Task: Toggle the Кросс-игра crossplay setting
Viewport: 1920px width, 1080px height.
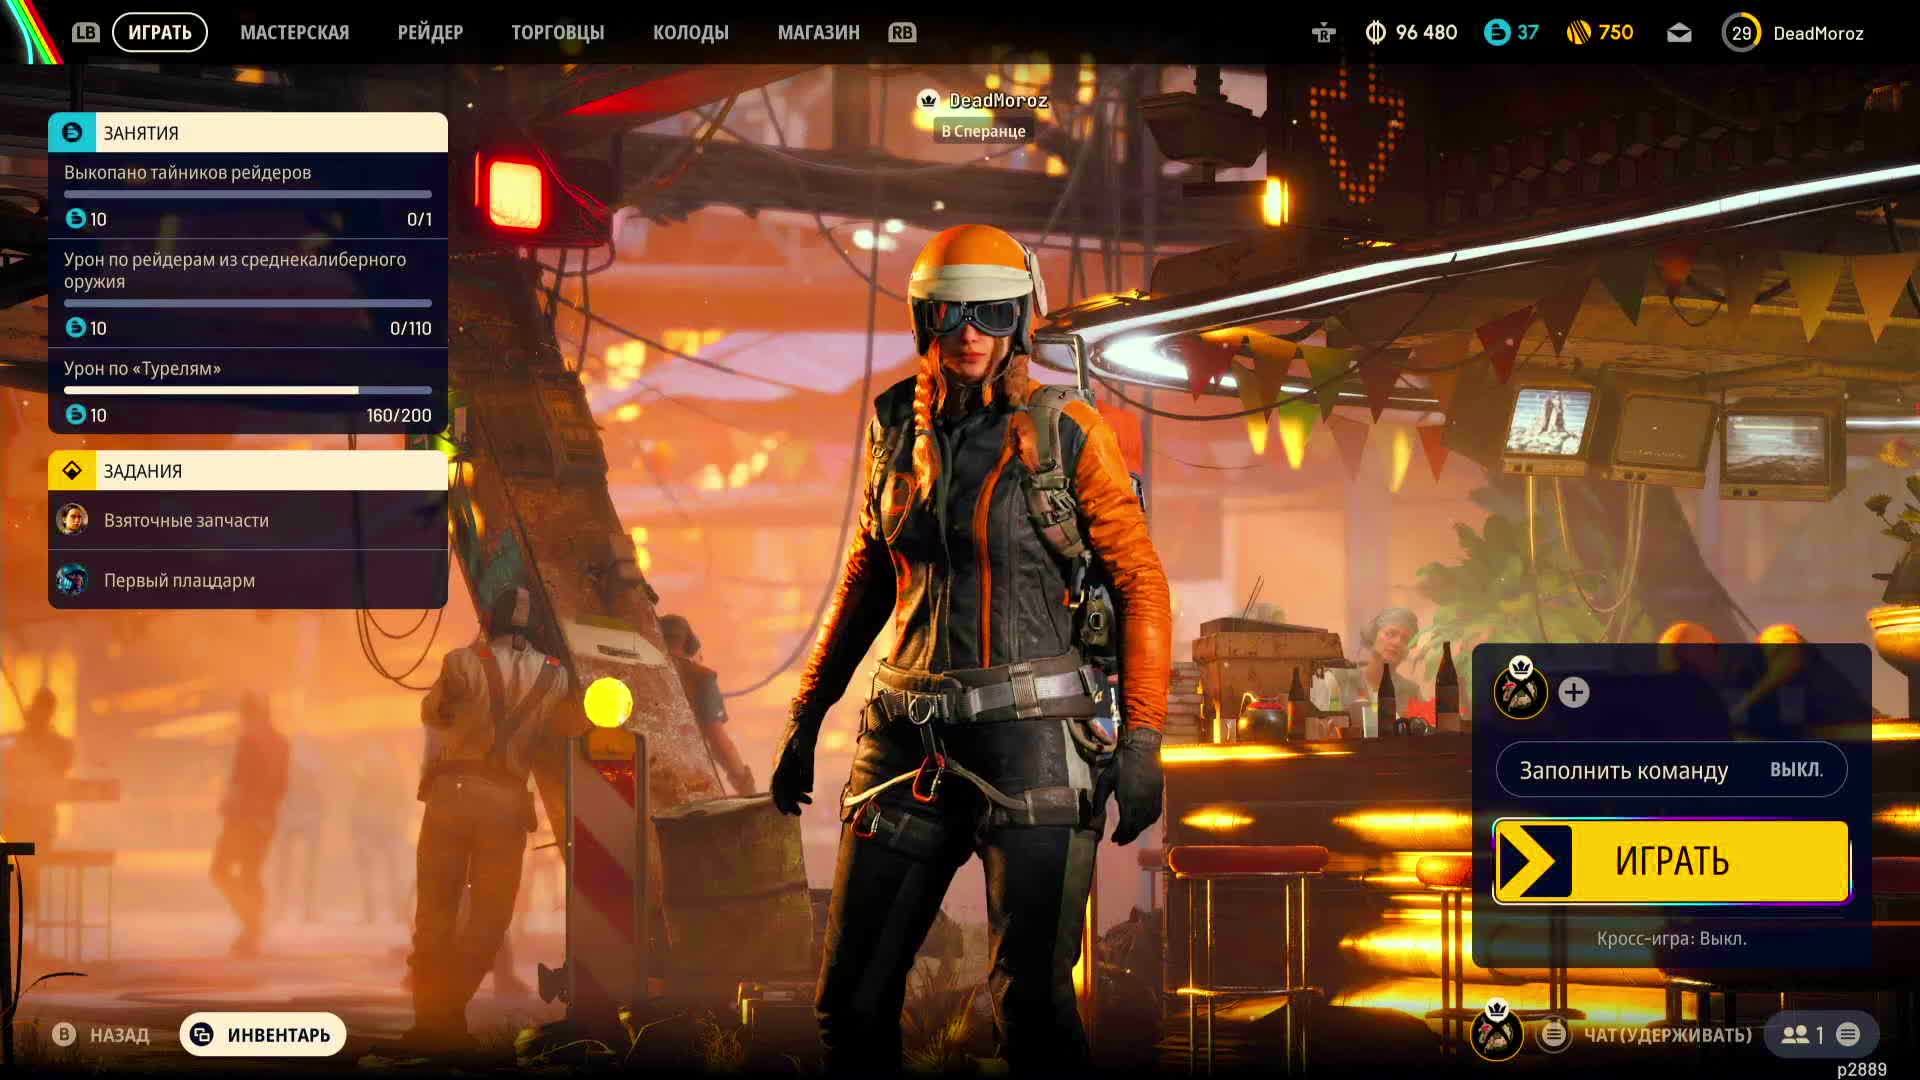Action: (x=1671, y=939)
